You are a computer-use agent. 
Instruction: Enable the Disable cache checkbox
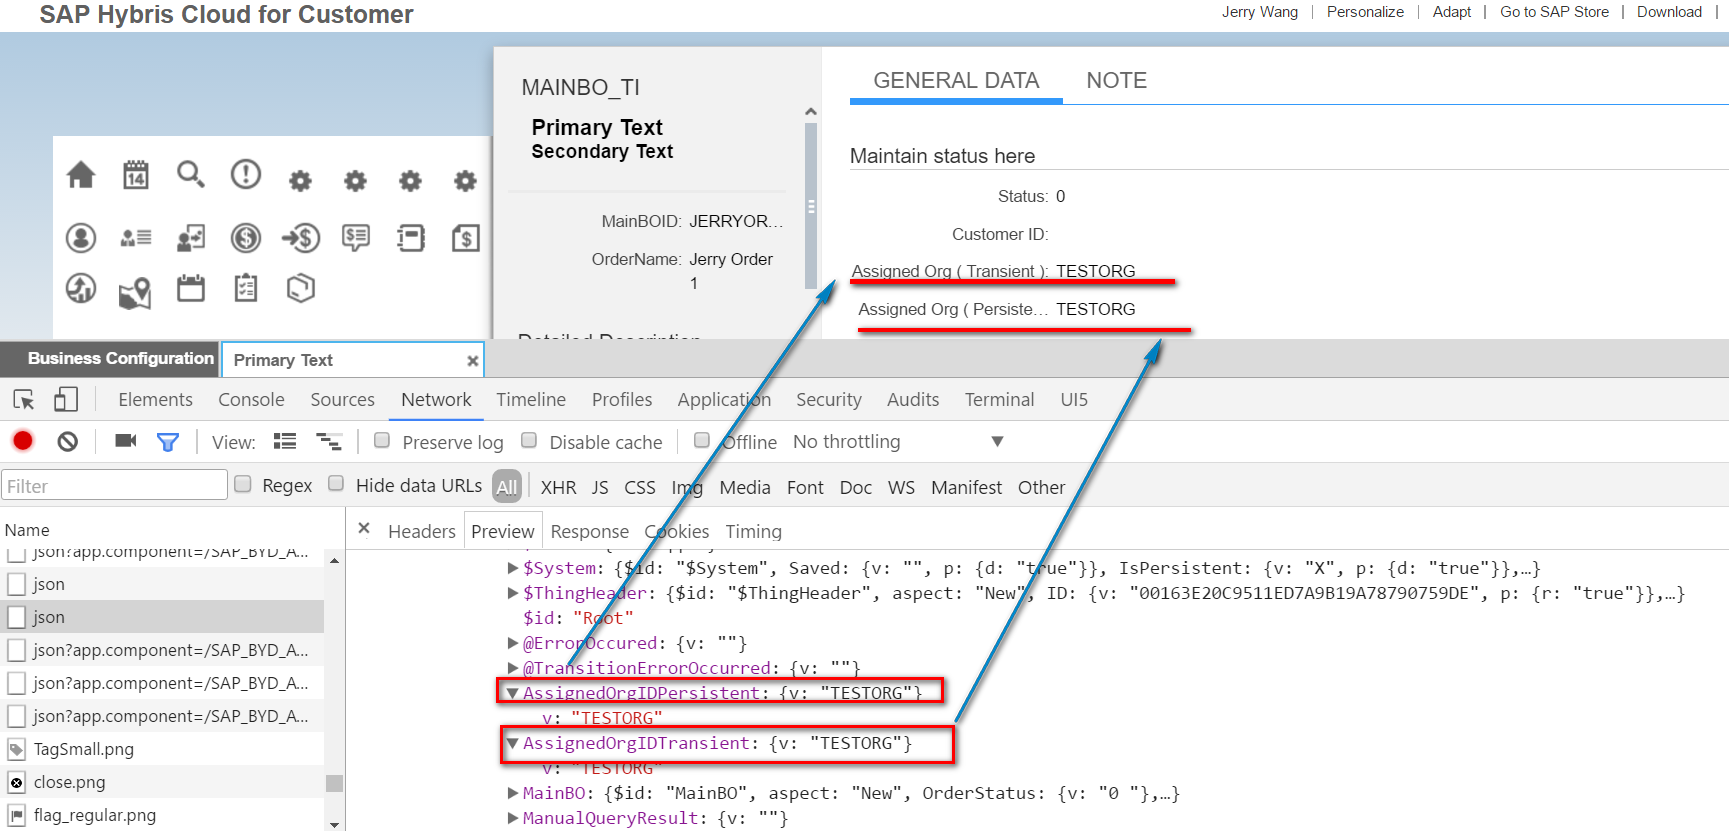(529, 440)
